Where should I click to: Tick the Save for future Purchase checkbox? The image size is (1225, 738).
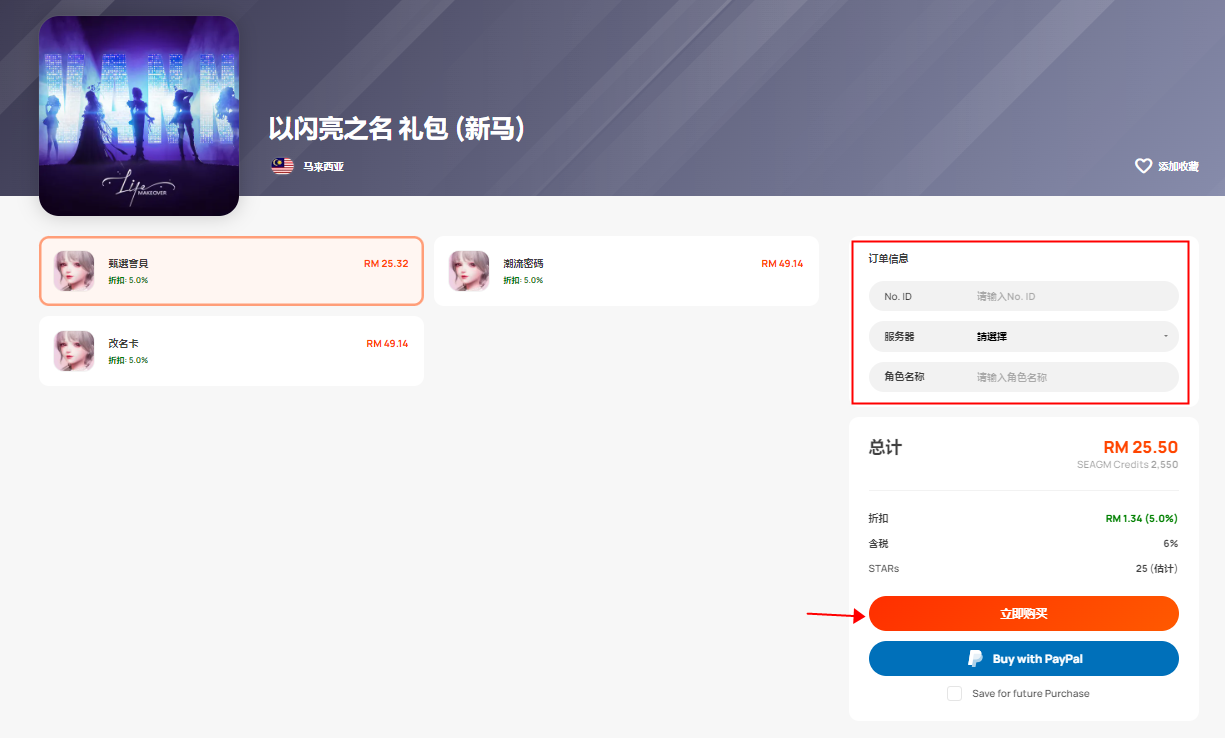(955, 693)
